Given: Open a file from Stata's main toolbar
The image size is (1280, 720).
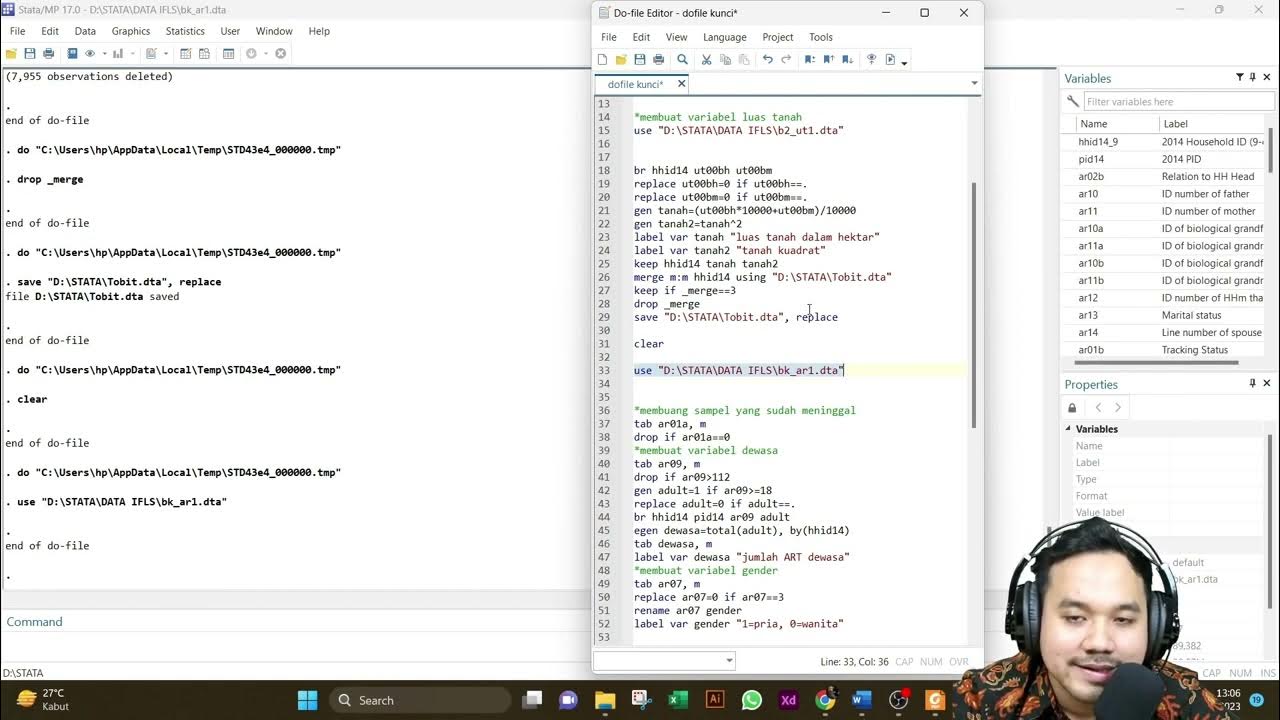Looking at the screenshot, I should click(x=11, y=53).
